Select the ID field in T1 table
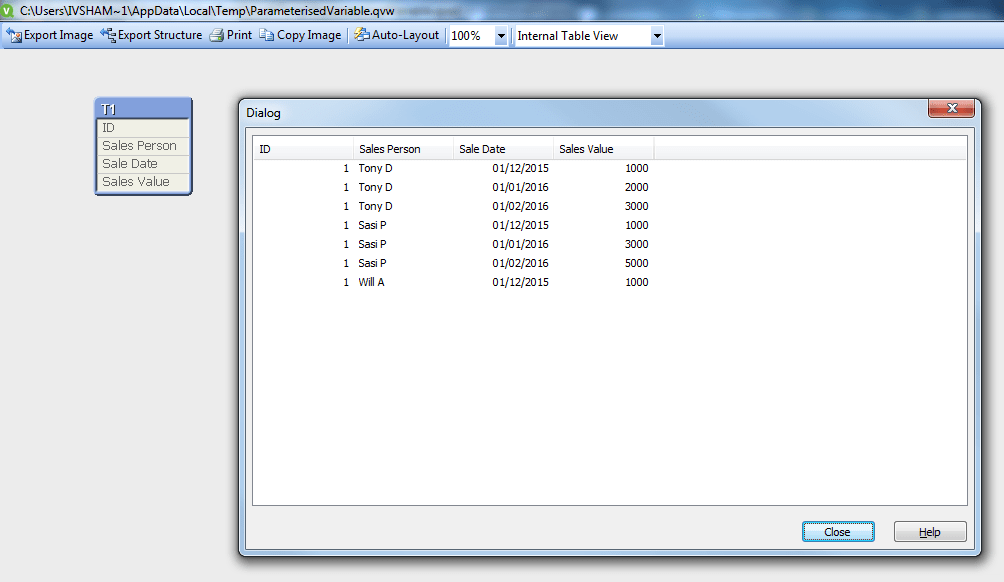This screenshot has height=582, width=1004. pos(143,128)
